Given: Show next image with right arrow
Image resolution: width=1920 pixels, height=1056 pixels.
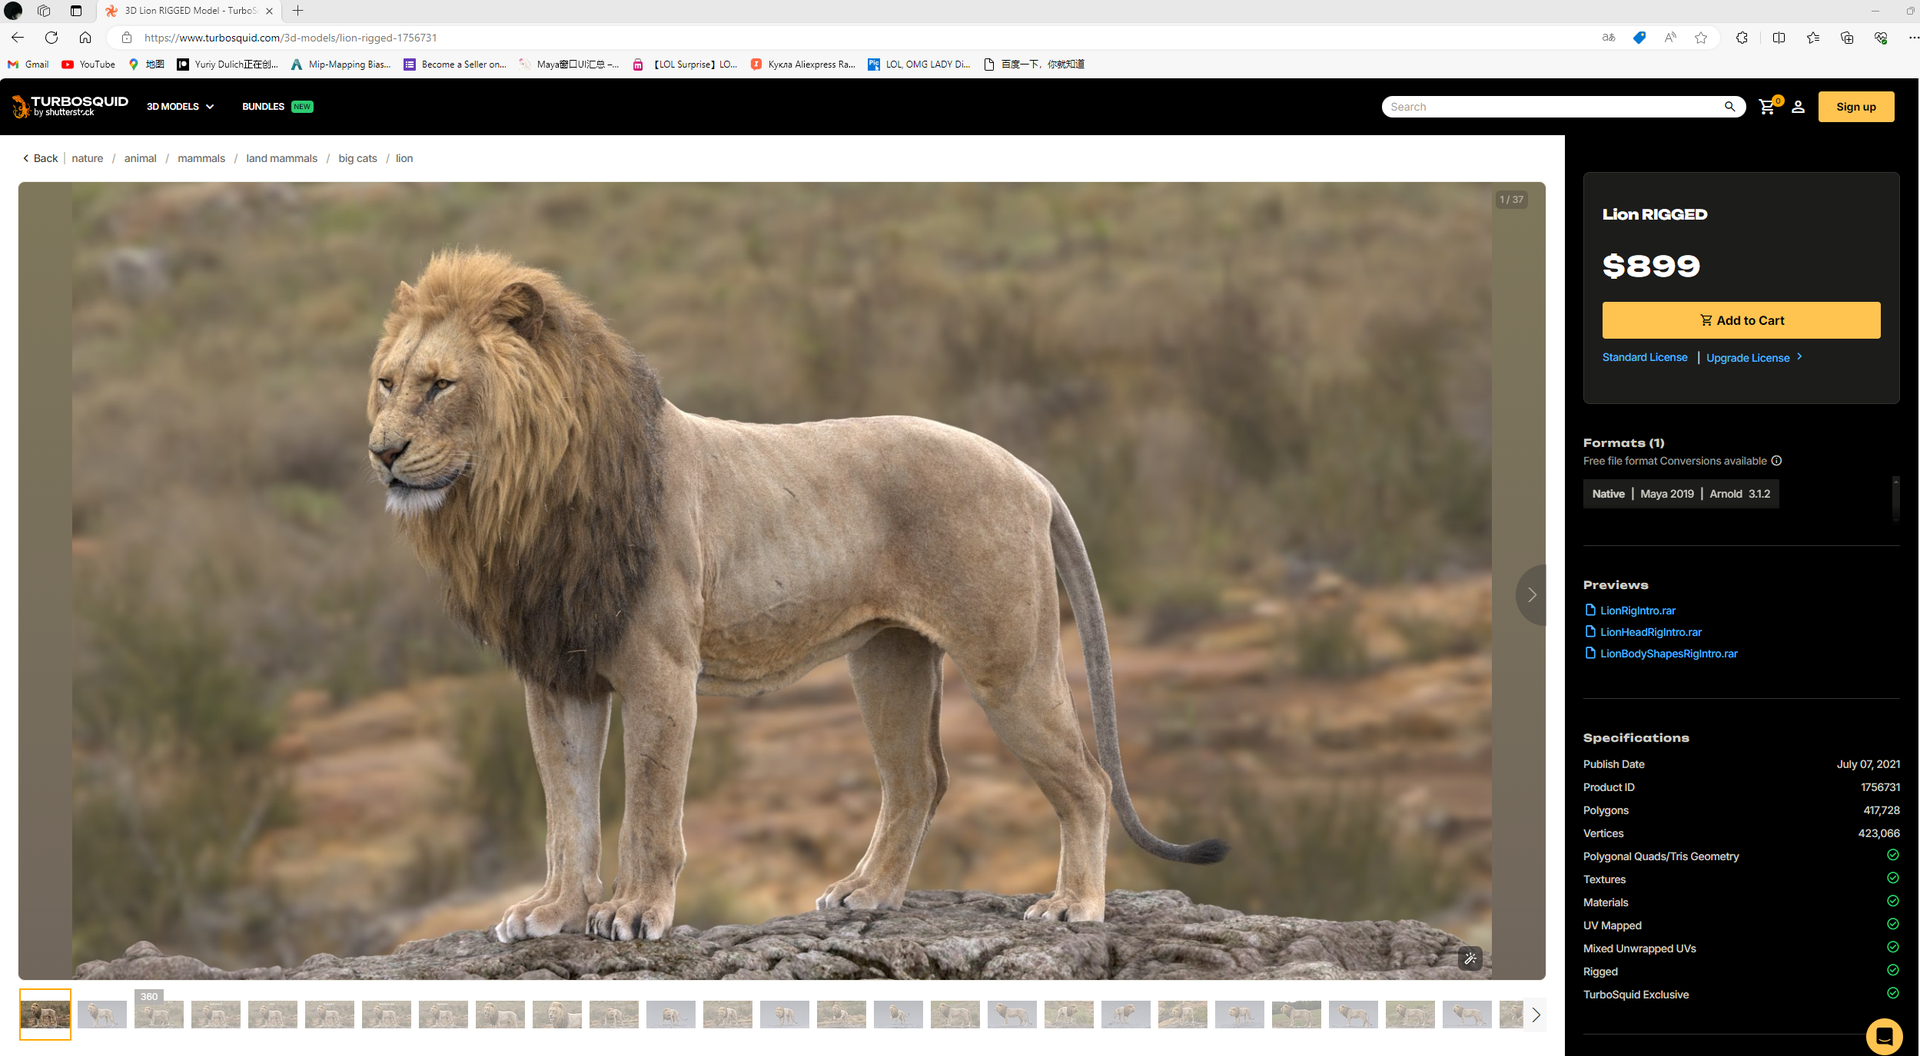Looking at the screenshot, I should [1531, 595].
